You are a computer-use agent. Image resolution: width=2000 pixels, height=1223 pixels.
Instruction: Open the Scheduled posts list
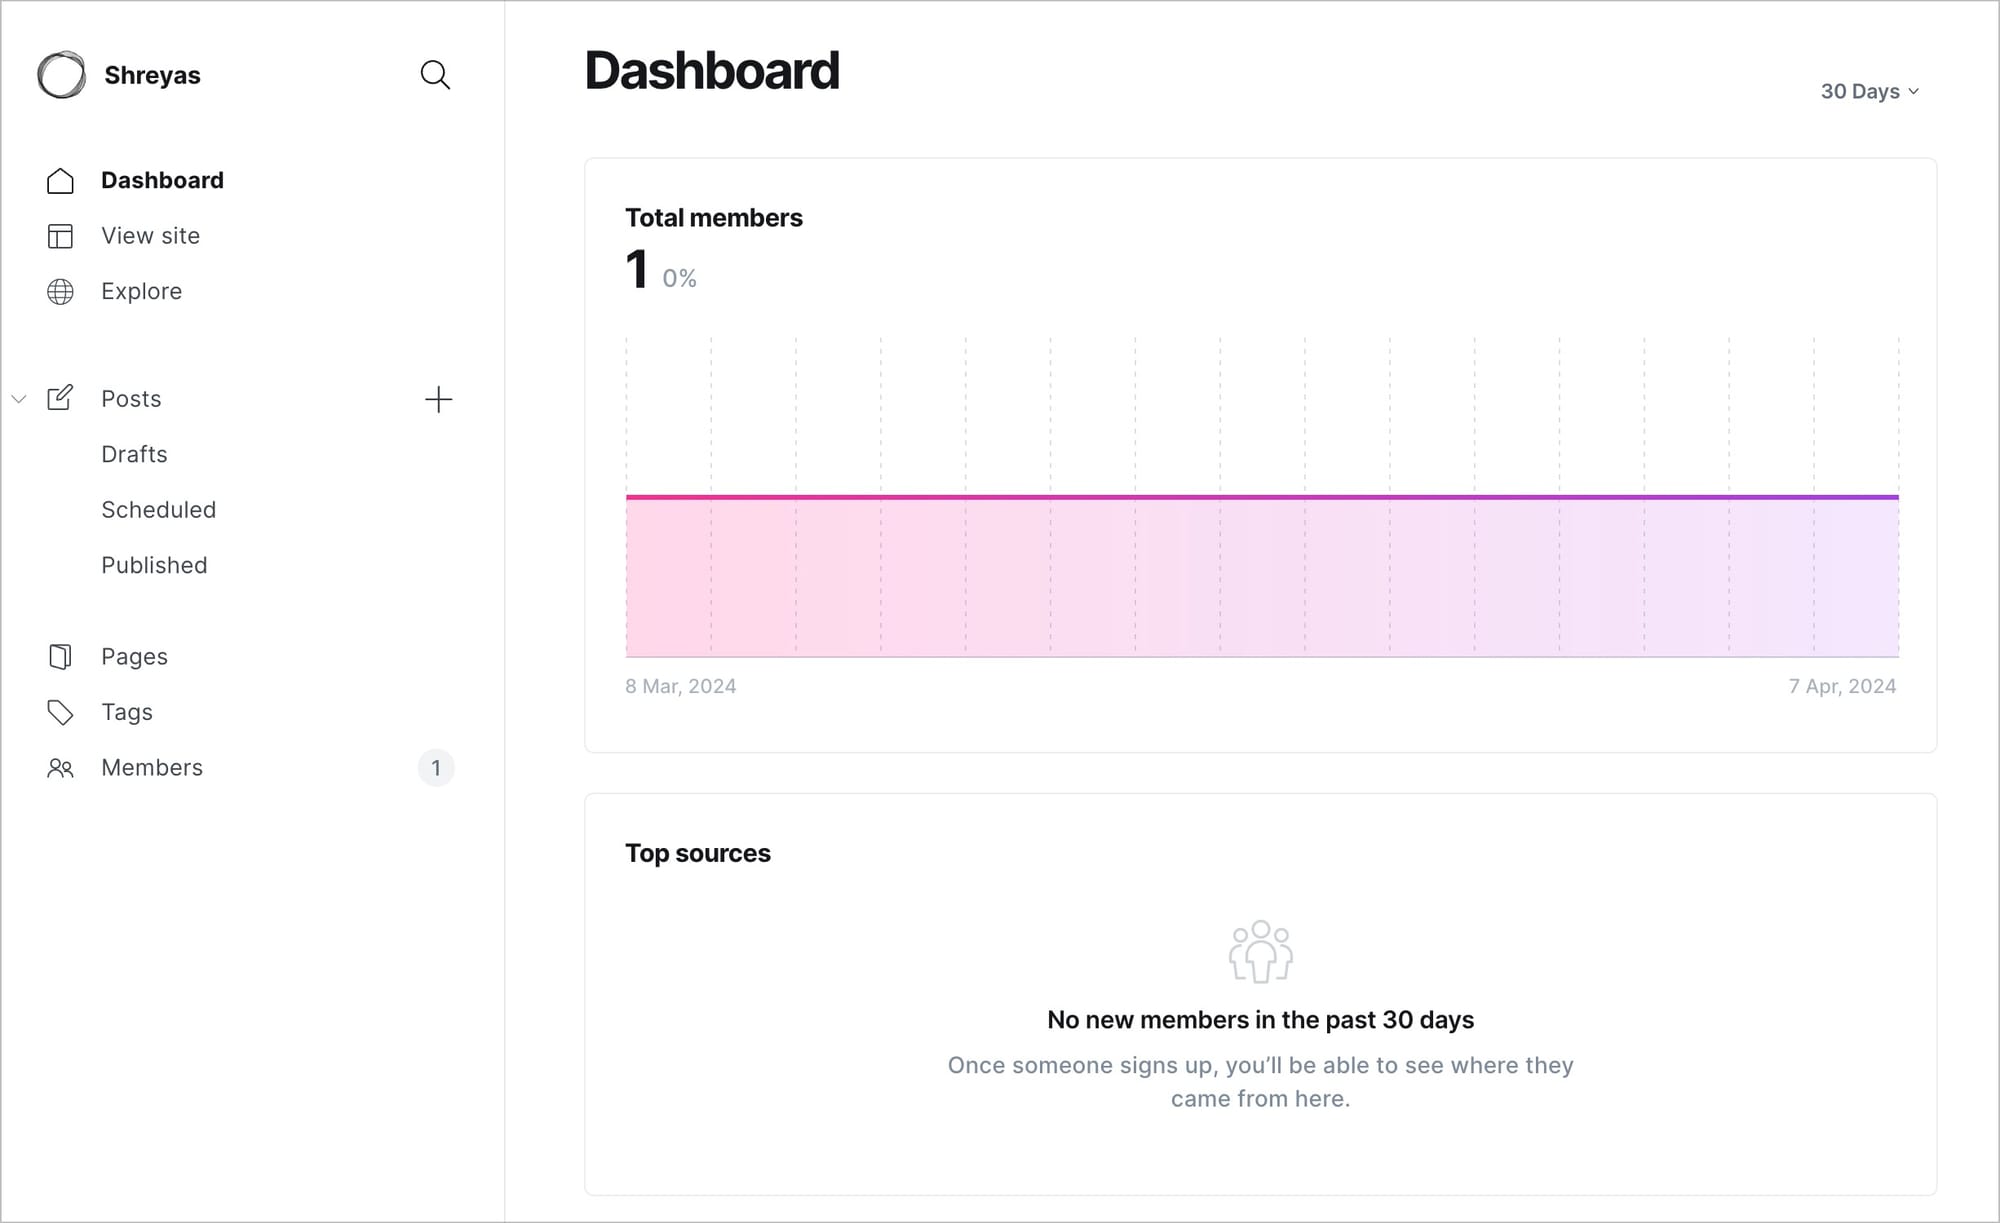point(158,510)
